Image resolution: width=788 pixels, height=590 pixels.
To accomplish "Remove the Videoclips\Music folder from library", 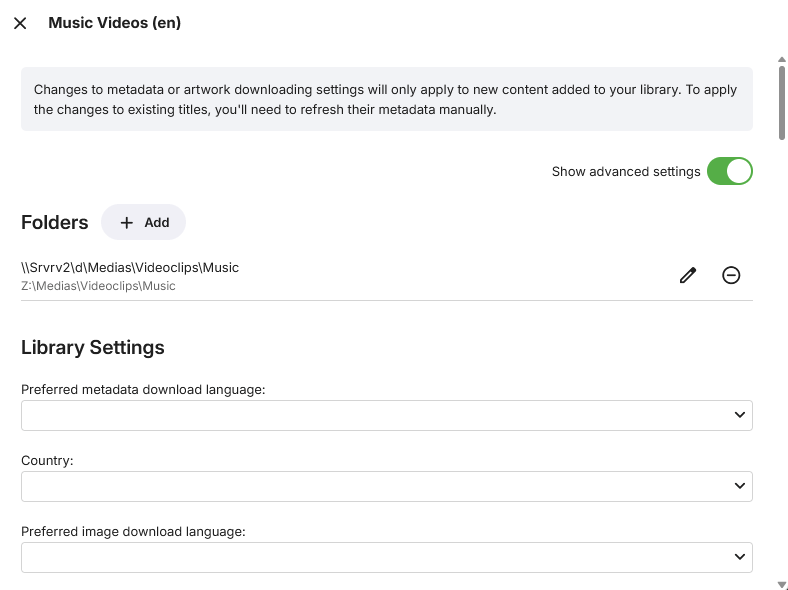I will (731, 275).
